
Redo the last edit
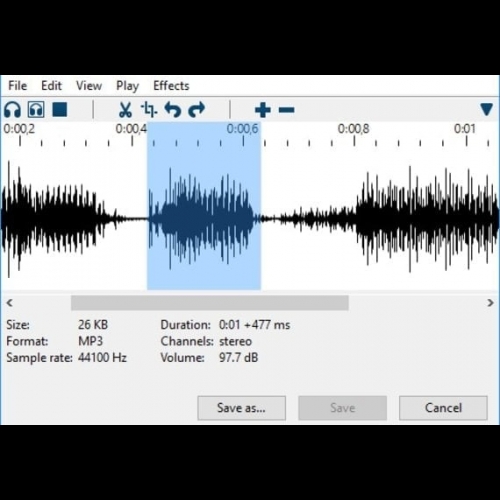[197, 110]
